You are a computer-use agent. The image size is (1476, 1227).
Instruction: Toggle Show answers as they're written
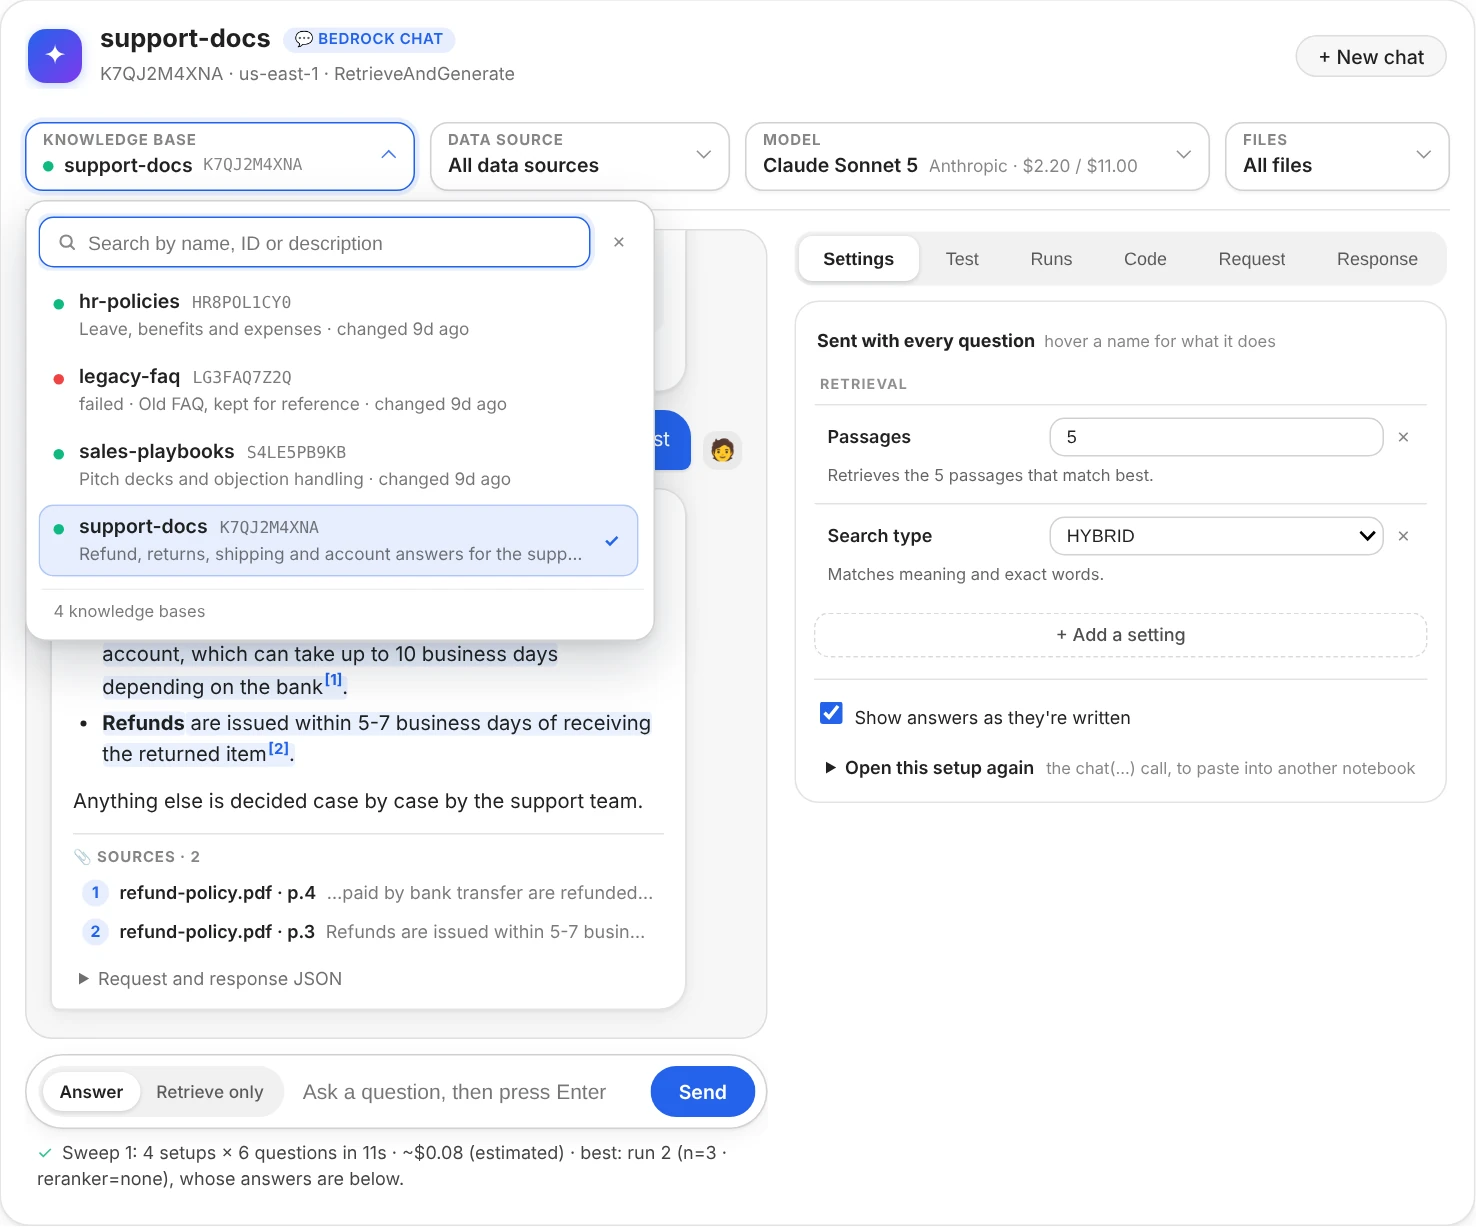click(x=831, y=713)
